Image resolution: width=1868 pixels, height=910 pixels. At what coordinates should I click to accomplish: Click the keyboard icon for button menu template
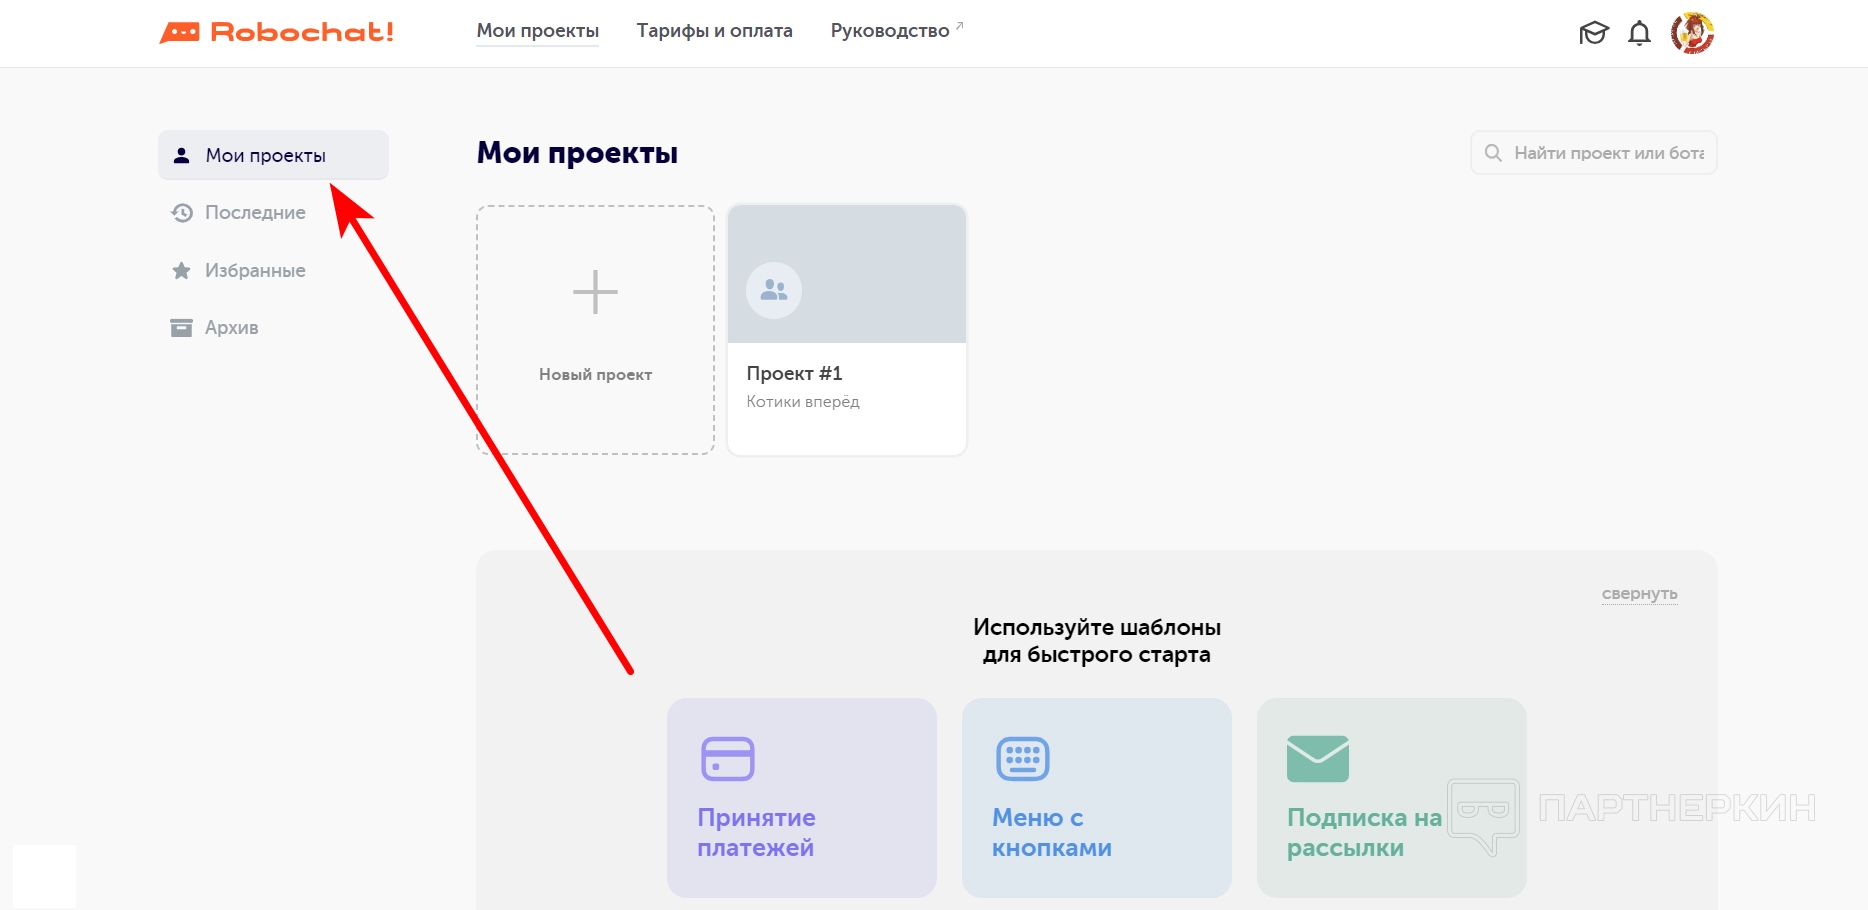(x=1022, y=759)
